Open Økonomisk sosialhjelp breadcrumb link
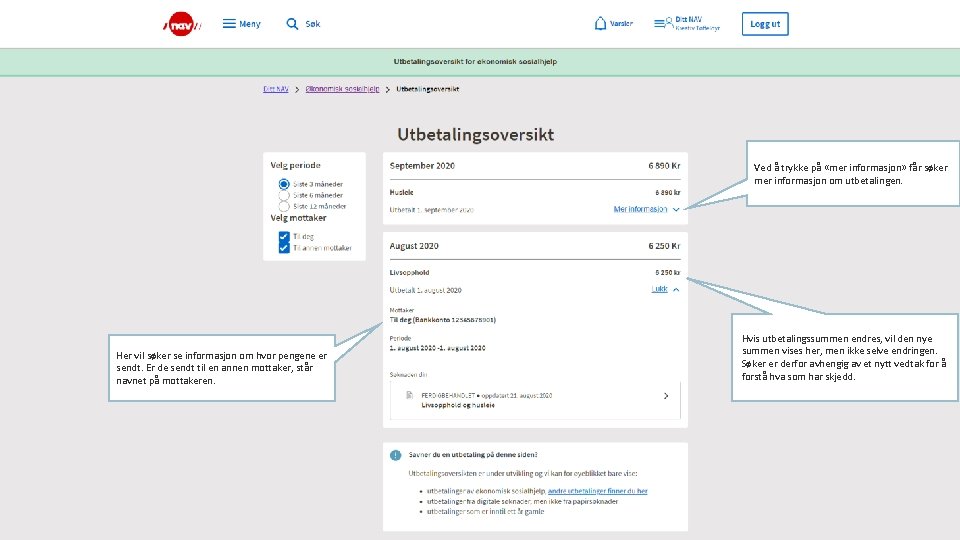960x540 pixels. [342, 89]
